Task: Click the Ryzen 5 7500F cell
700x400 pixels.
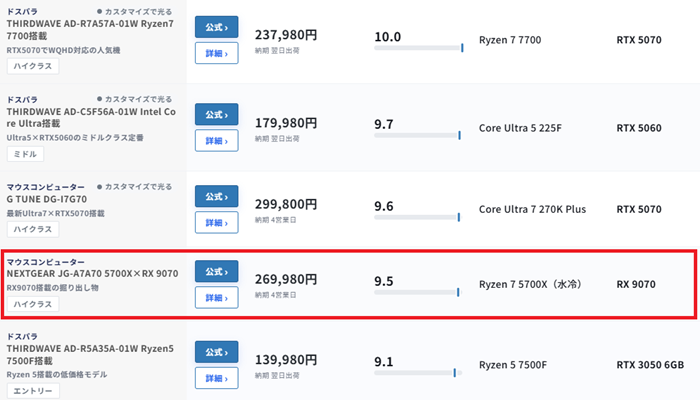Action: (x=512, y=365)
